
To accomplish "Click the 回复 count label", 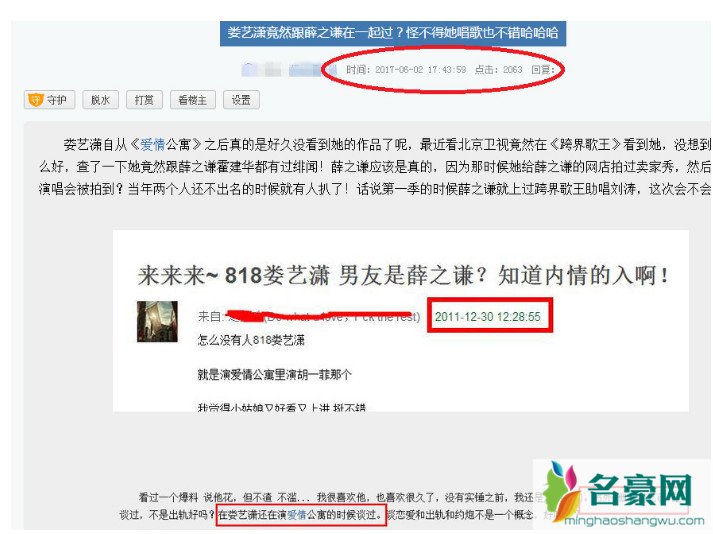I will click(543, 70).
